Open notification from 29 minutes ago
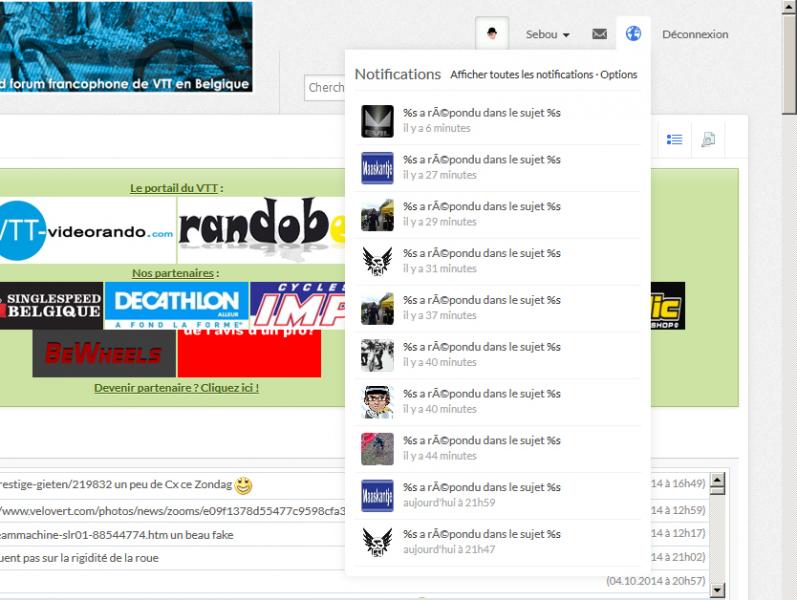This screenshot has width=797, height=600. [x=497, y=215]
